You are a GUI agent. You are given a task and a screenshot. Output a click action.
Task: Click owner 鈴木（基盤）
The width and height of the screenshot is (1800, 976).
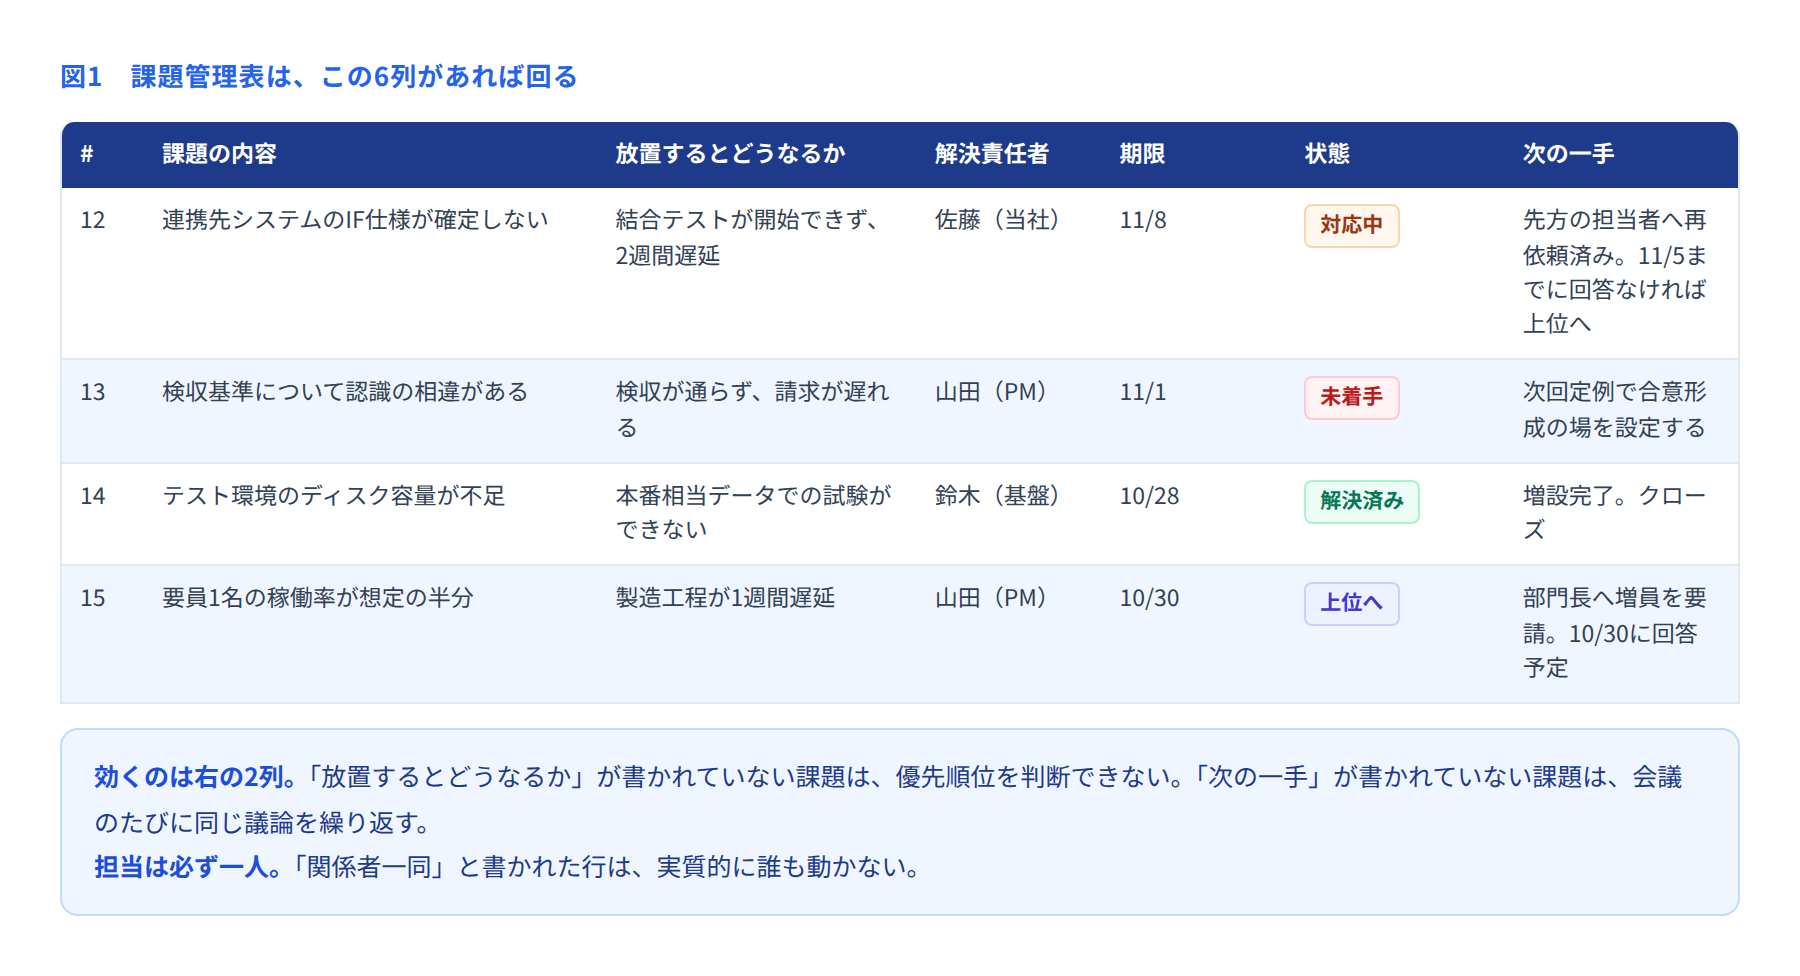pyautogui.click(x=997, y=496)
